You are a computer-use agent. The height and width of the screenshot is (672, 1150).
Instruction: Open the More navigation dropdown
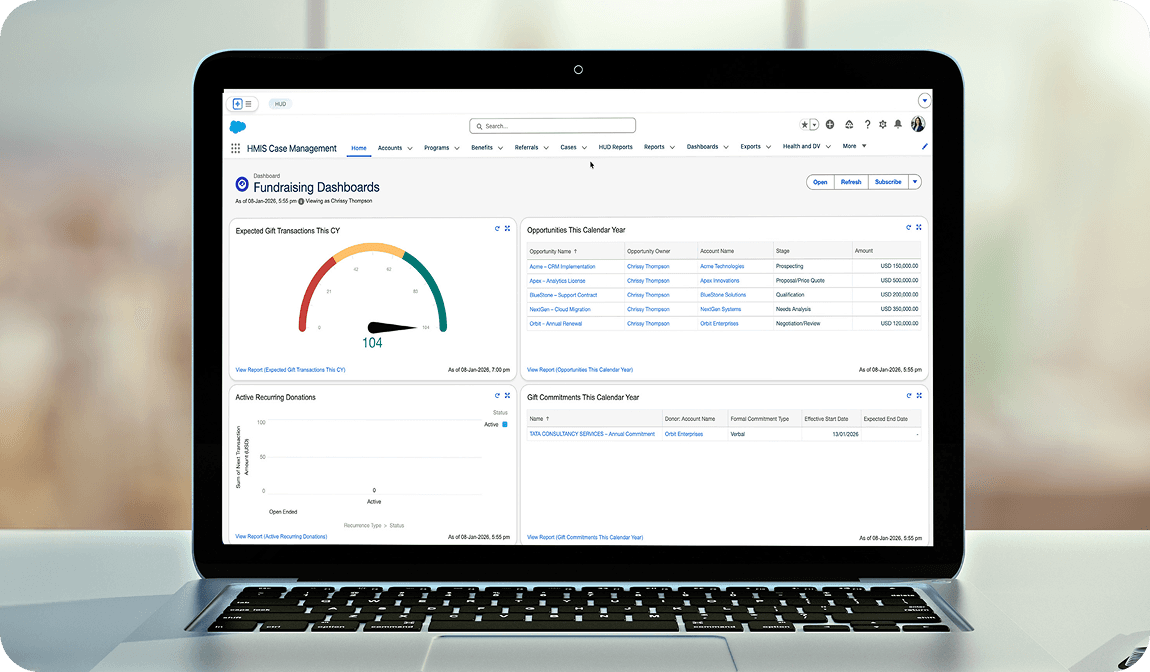[854, 146]
